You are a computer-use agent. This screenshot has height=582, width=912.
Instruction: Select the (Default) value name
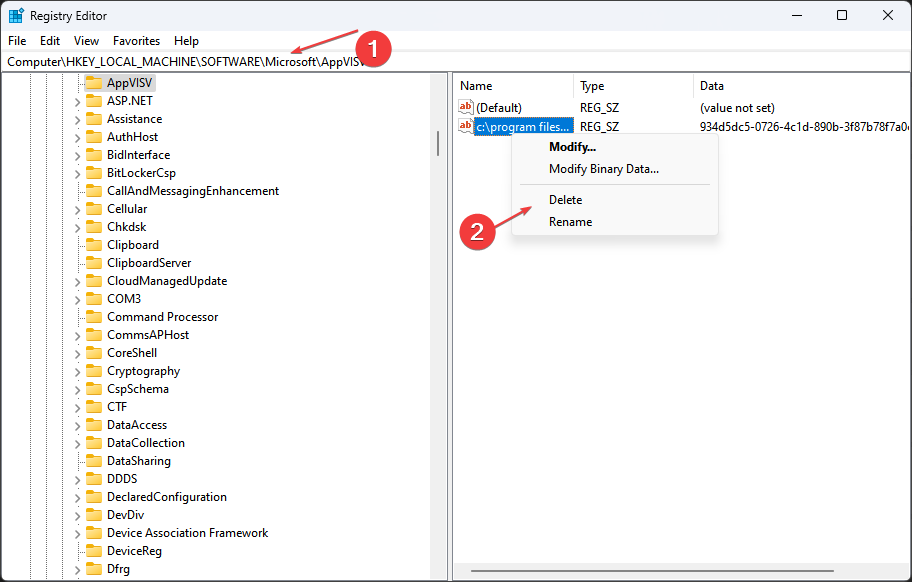point(499,108)
